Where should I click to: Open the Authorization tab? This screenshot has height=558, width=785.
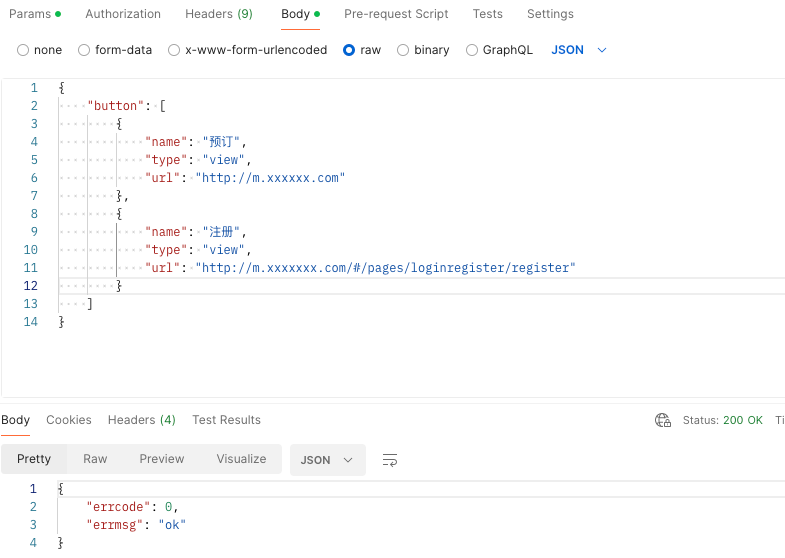[123, 14]
